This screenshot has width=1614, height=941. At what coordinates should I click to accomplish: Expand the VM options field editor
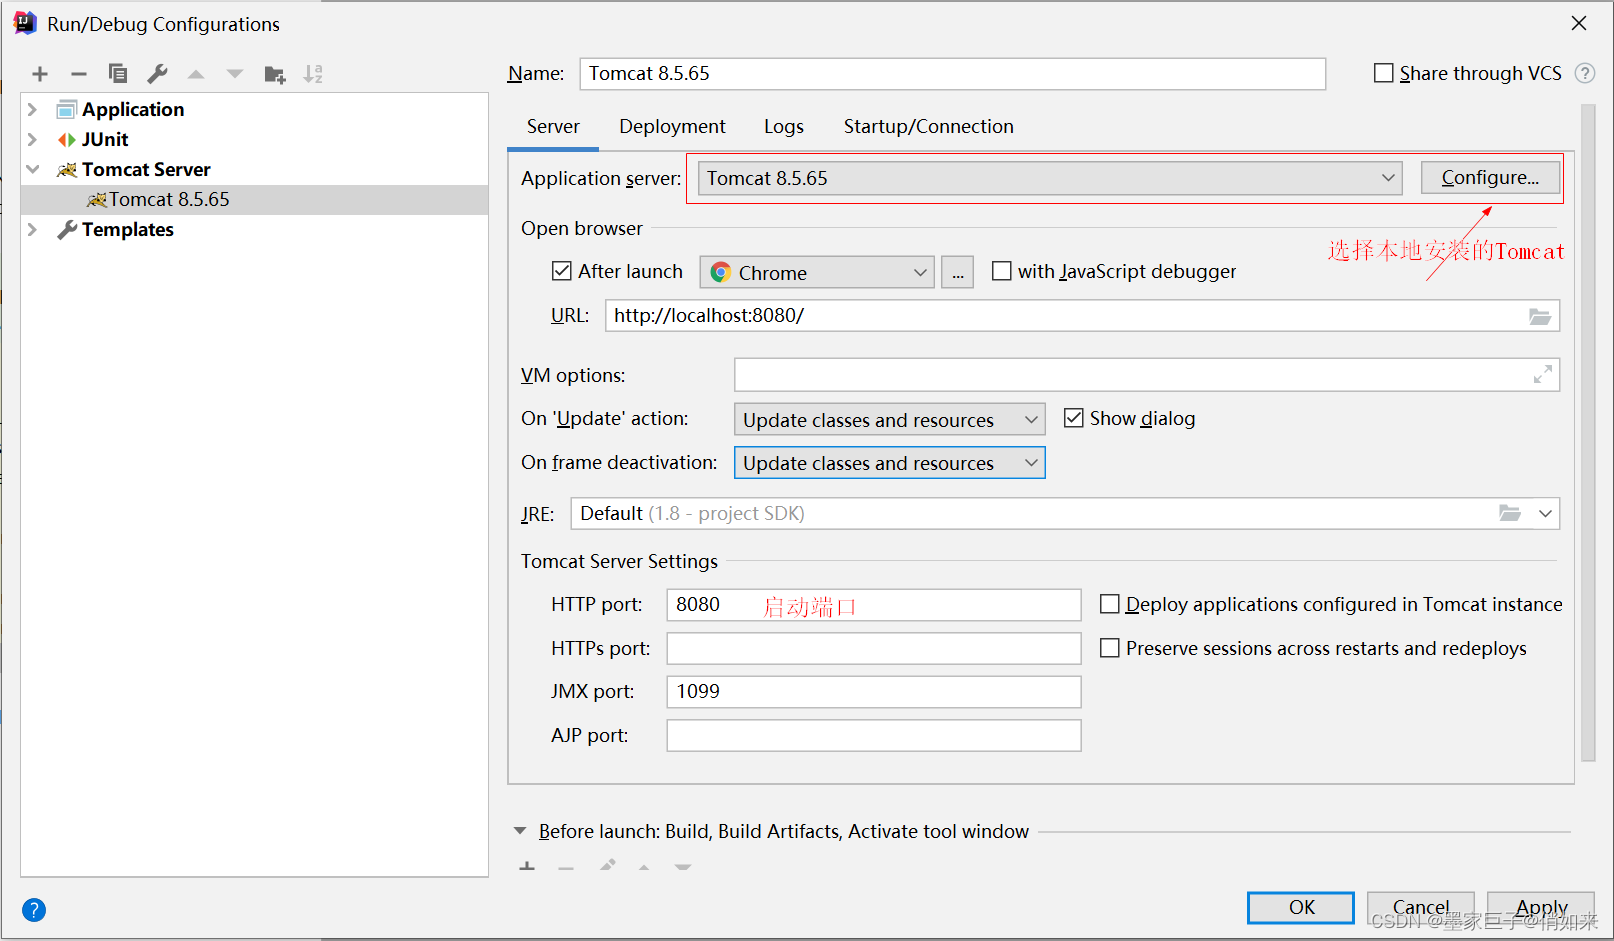(x=1542, y=374)
